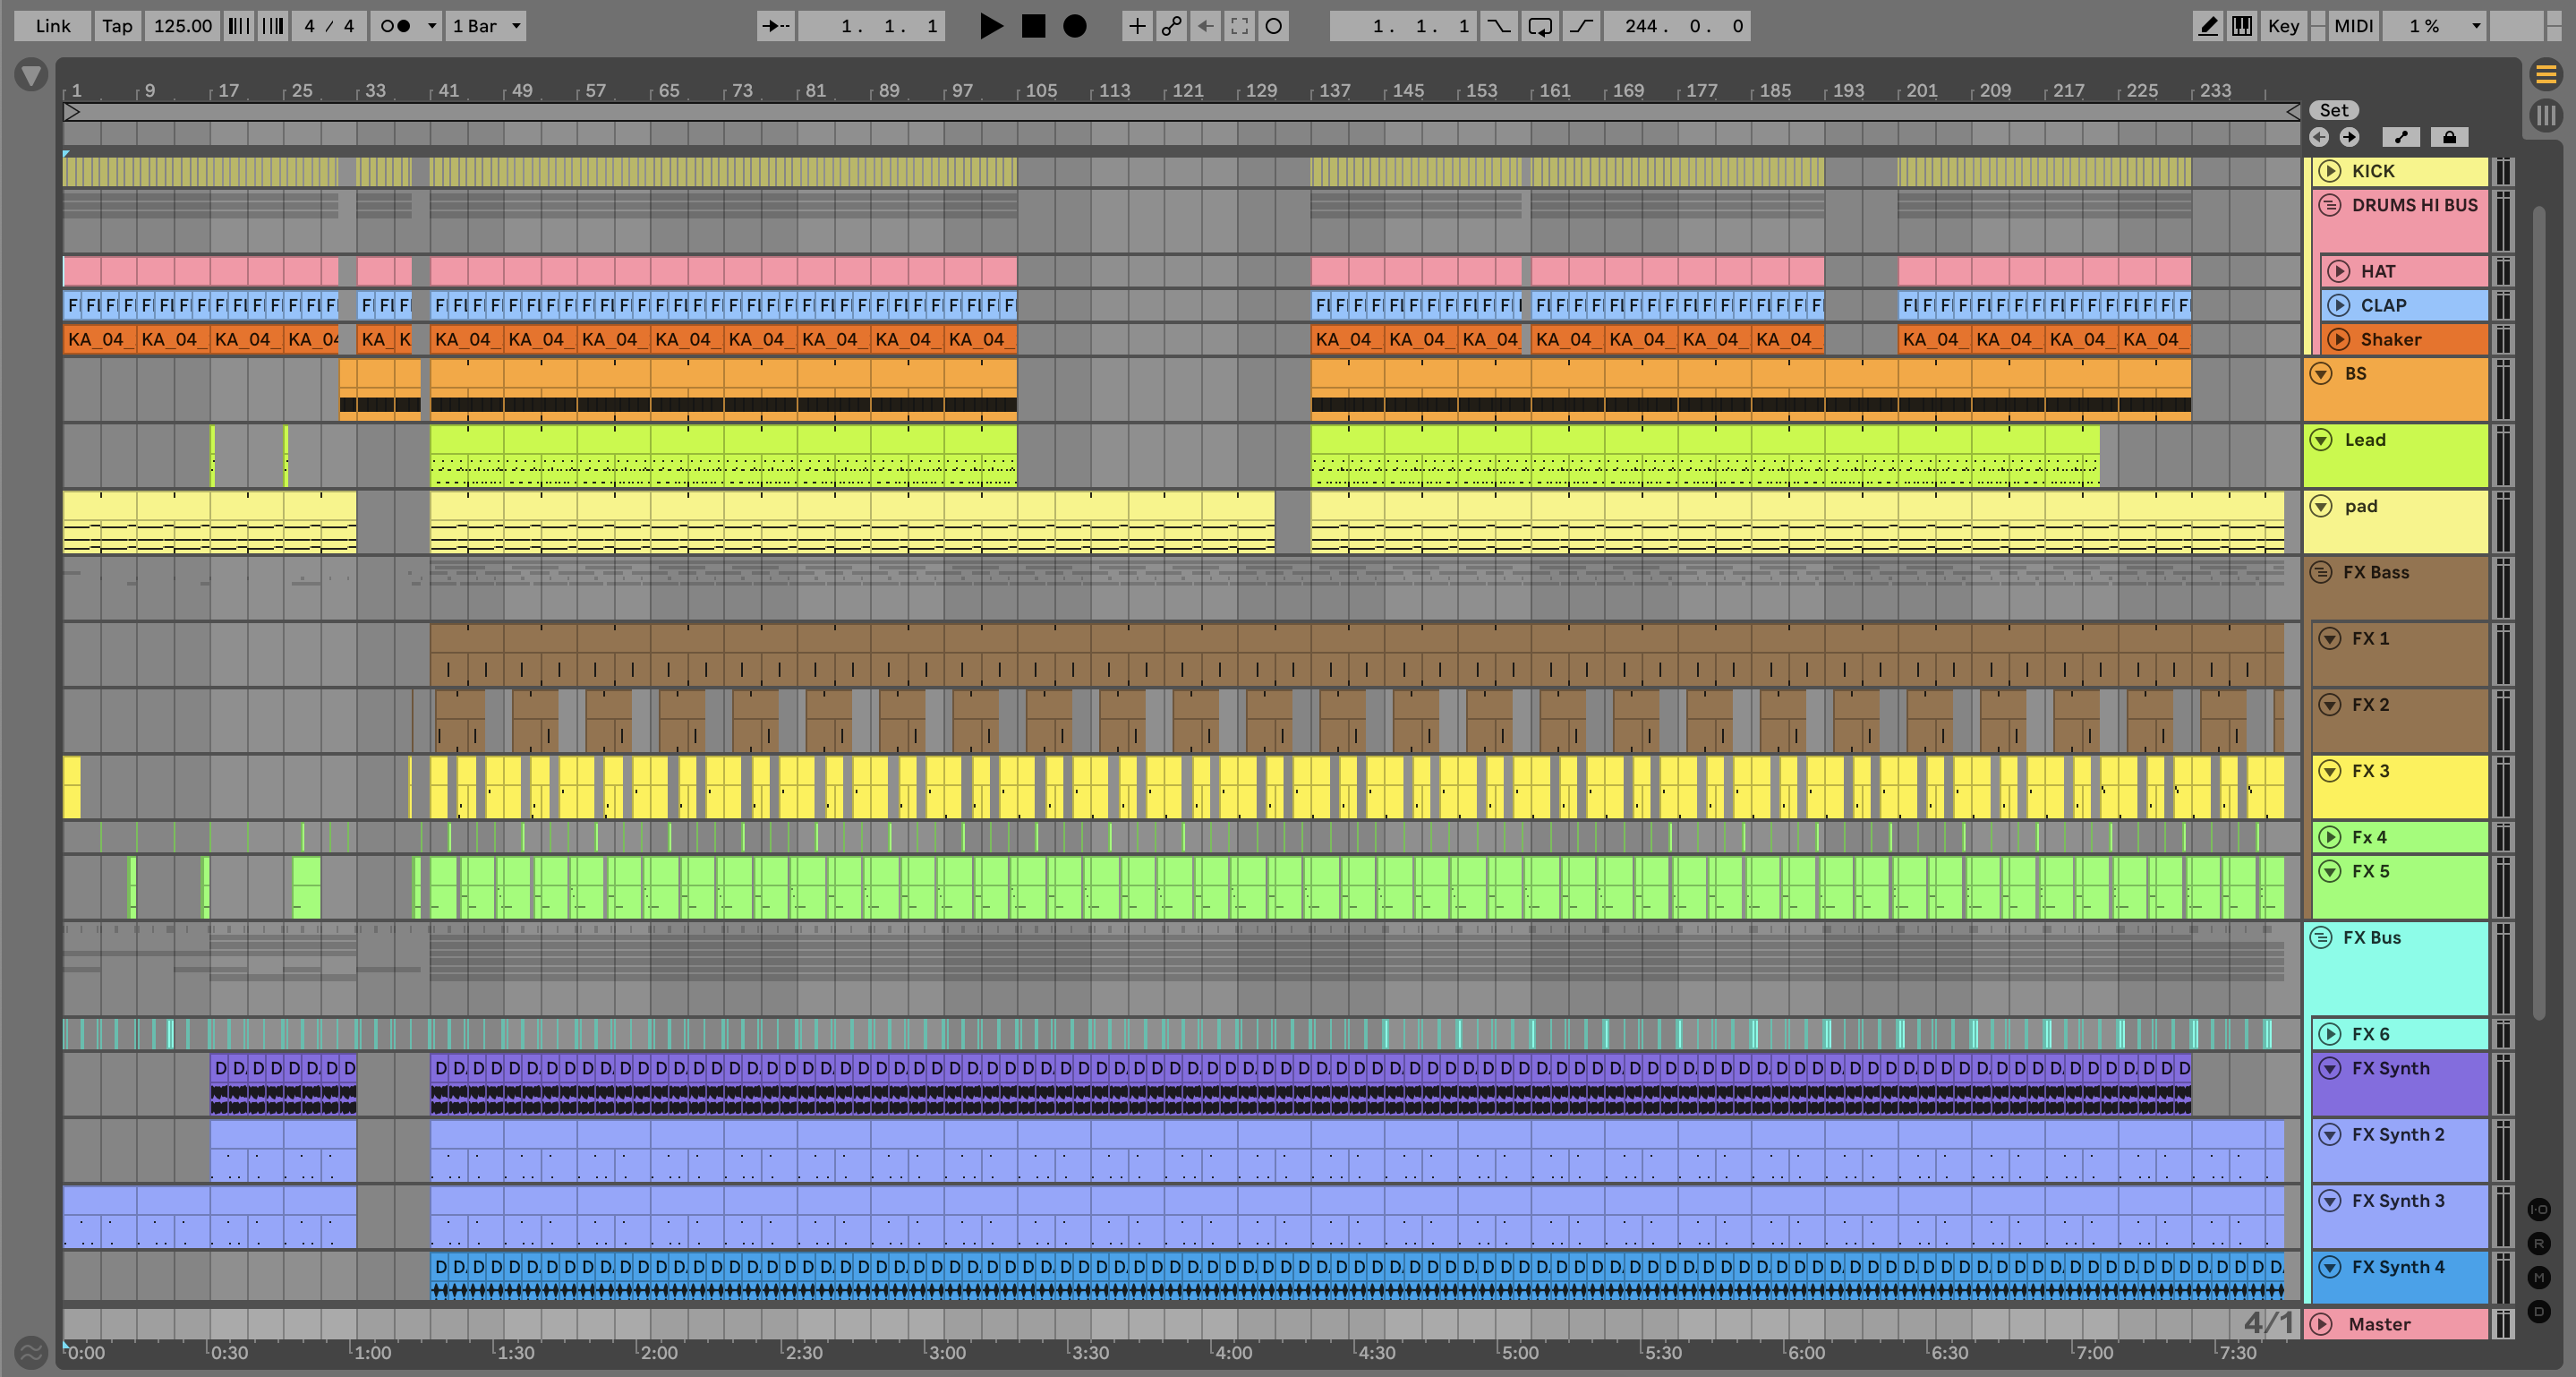Toggle the Follow playback arrow button
The height and width of the screenshot is (1377, 2576).
776,26
